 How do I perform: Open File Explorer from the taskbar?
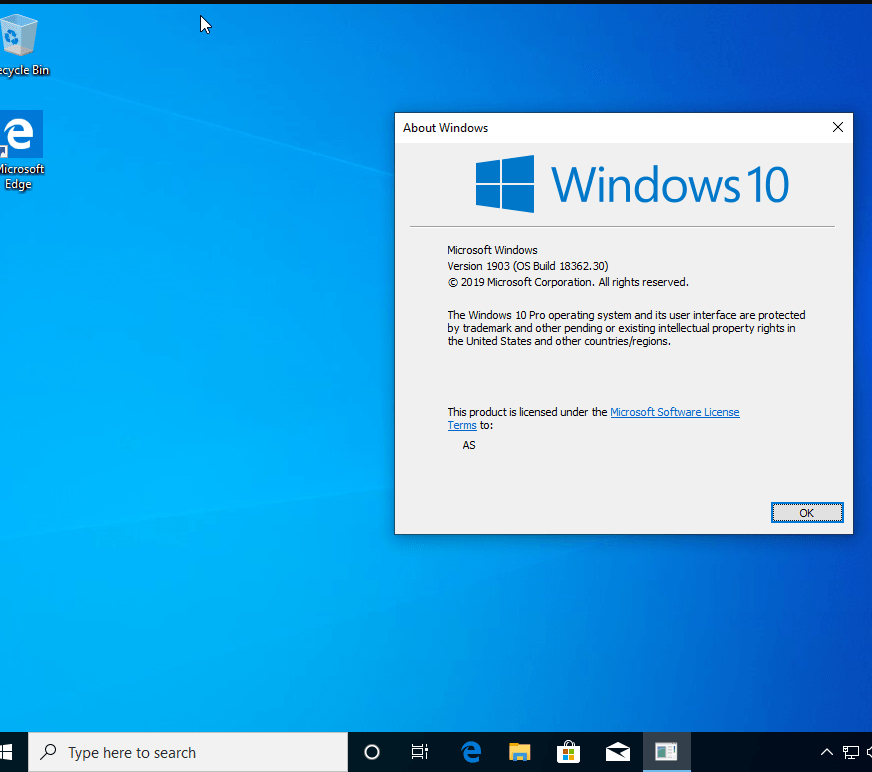click(x=519, y=752)
